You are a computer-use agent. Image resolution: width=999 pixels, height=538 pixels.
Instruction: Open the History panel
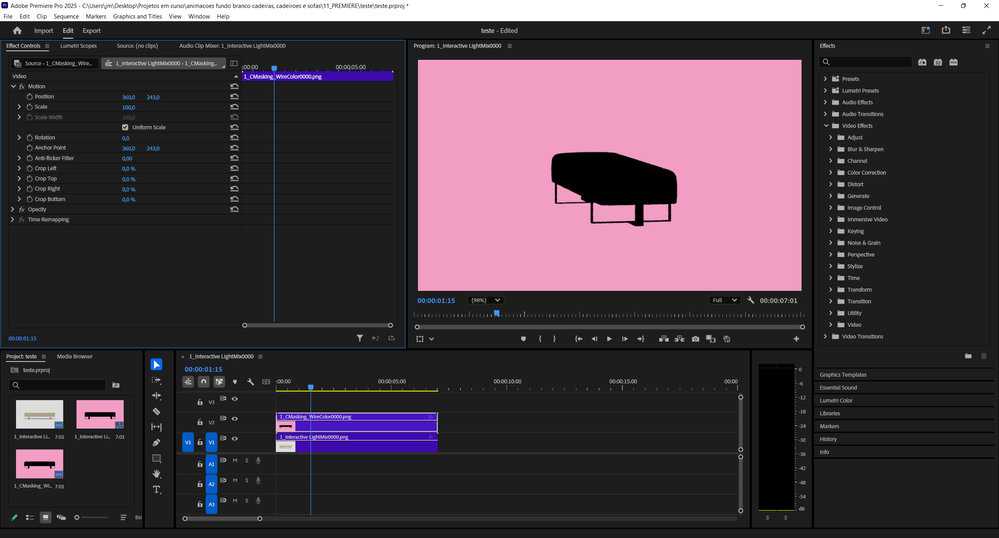pos(828,439)
